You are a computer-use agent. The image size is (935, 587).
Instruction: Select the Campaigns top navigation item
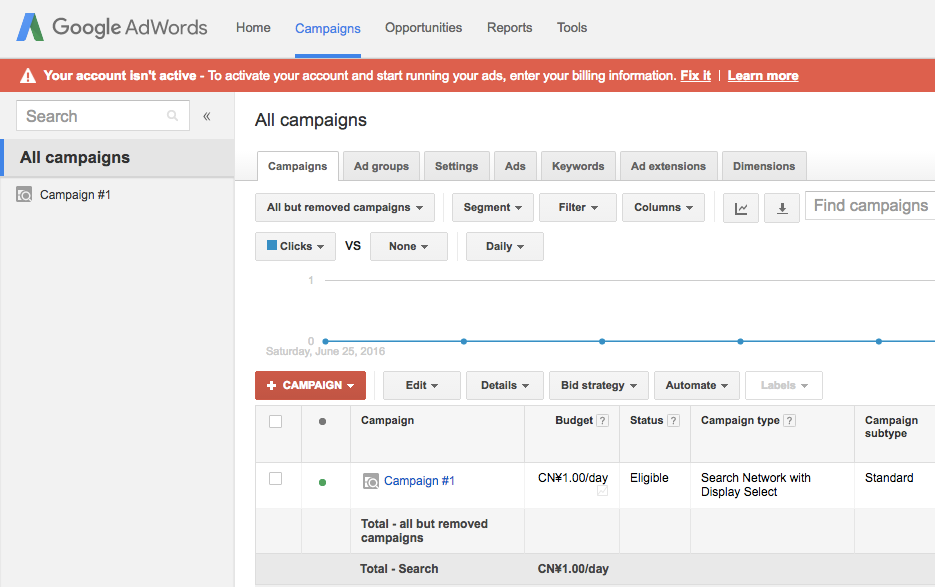(327, 28)
